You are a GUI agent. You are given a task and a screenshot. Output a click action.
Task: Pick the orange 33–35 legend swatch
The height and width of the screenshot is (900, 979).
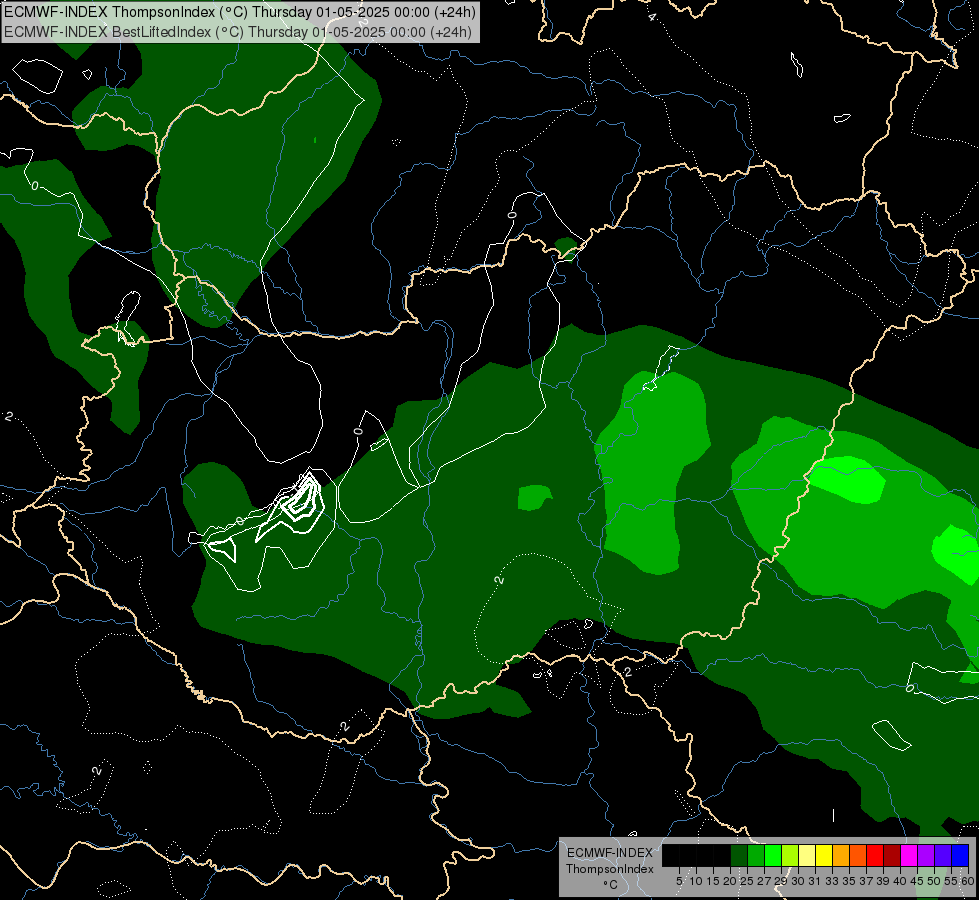tap(841, 855)
